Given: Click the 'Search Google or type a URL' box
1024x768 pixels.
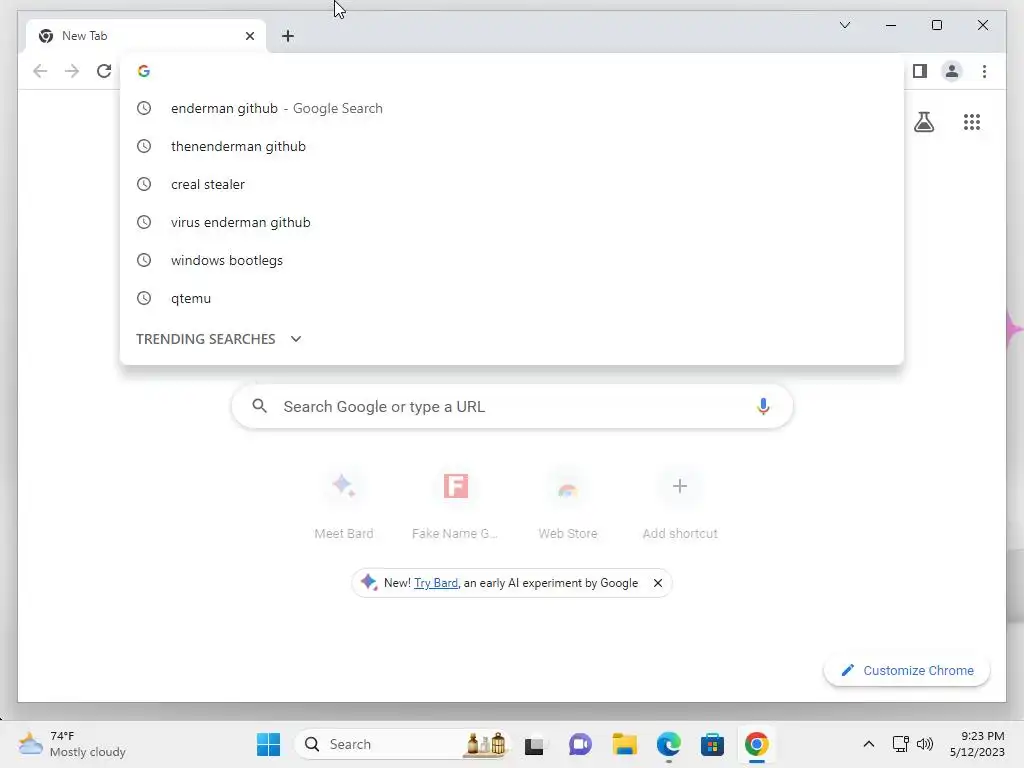Looking at the screenshot, I should pos(512,406).
